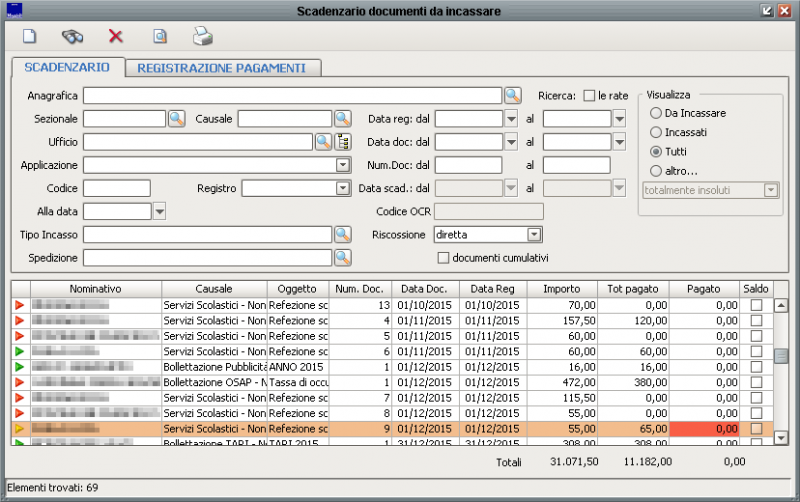The image size is (800, 502).
Task: Open the Causale lookup magnifier
Action: tap(343, 119)
